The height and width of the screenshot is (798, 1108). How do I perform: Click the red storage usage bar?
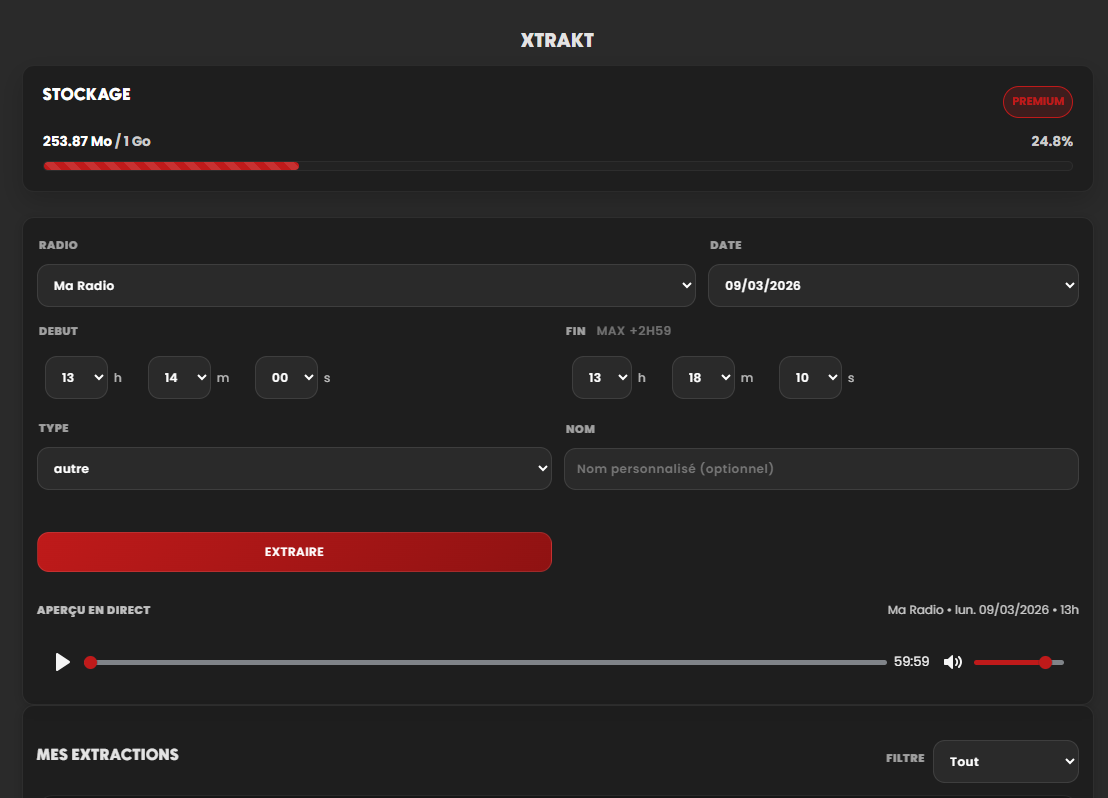coord(171,166)
